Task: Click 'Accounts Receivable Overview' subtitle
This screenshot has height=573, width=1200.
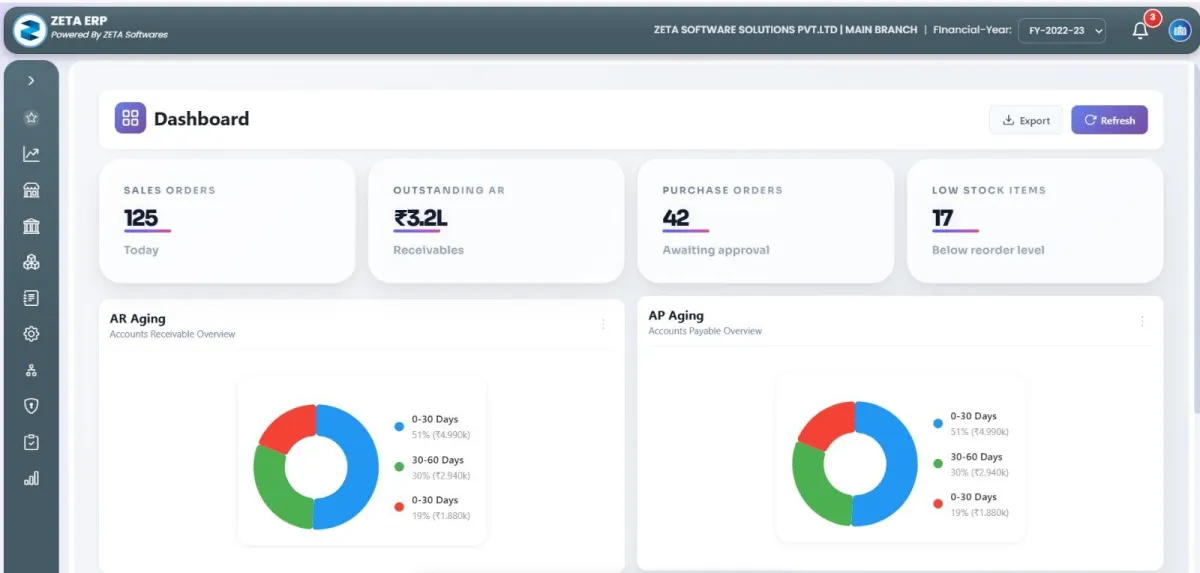Action: click(172, 334)
